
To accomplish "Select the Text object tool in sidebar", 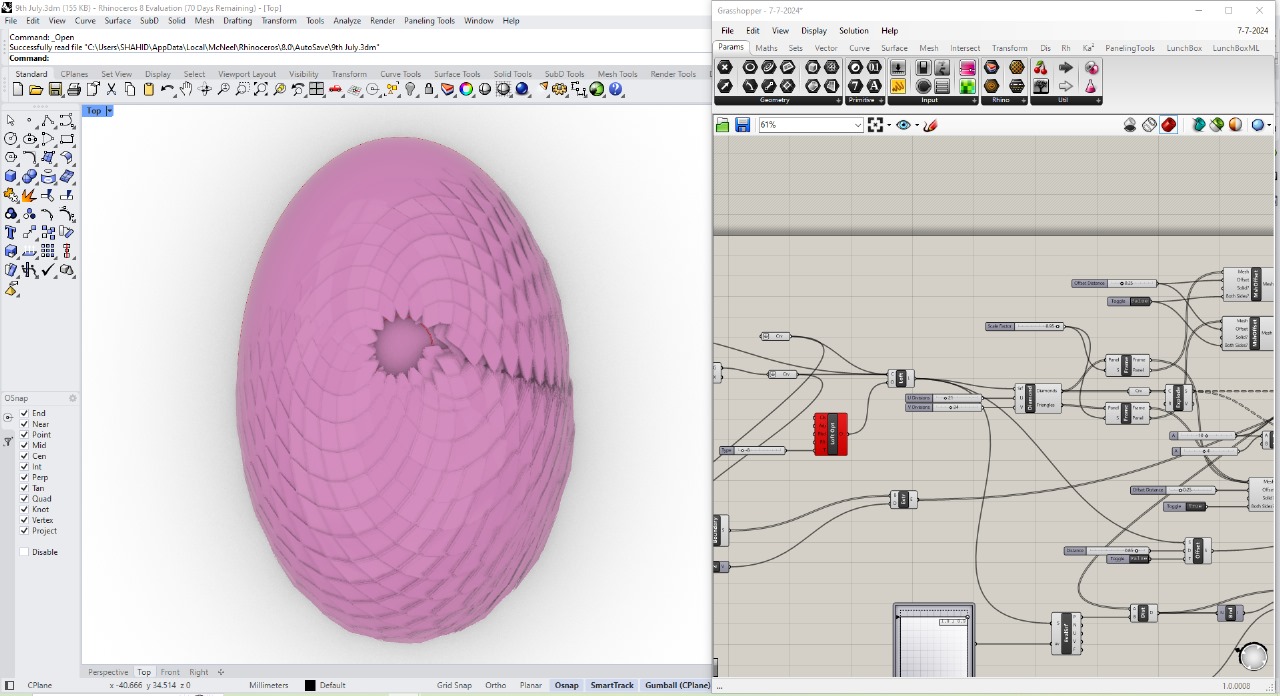I will 10,231.
